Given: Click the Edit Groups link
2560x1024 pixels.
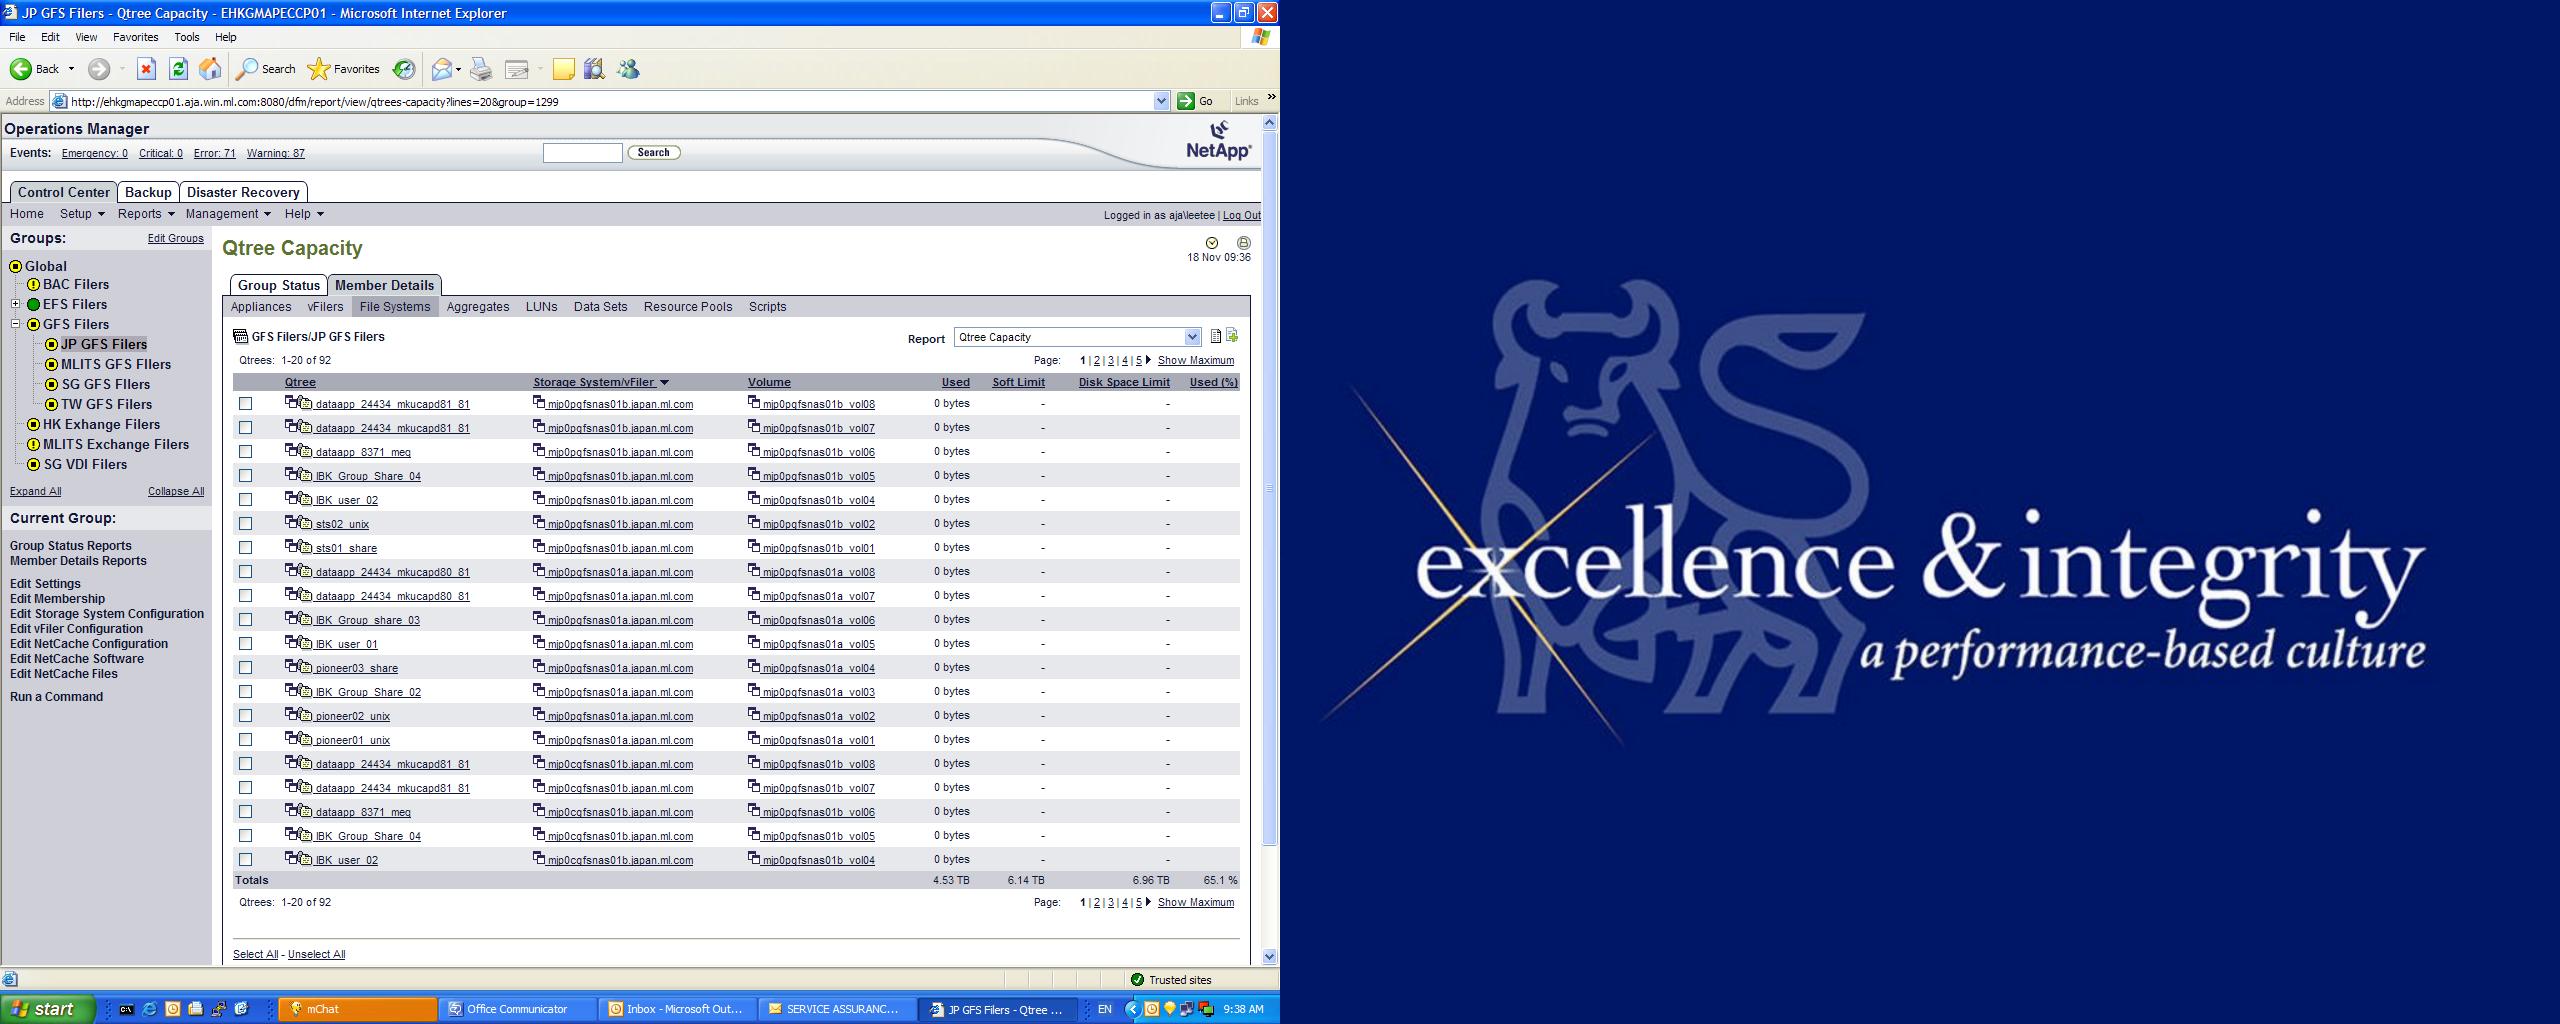Looking at the screenshot, I should pos(176,239).
